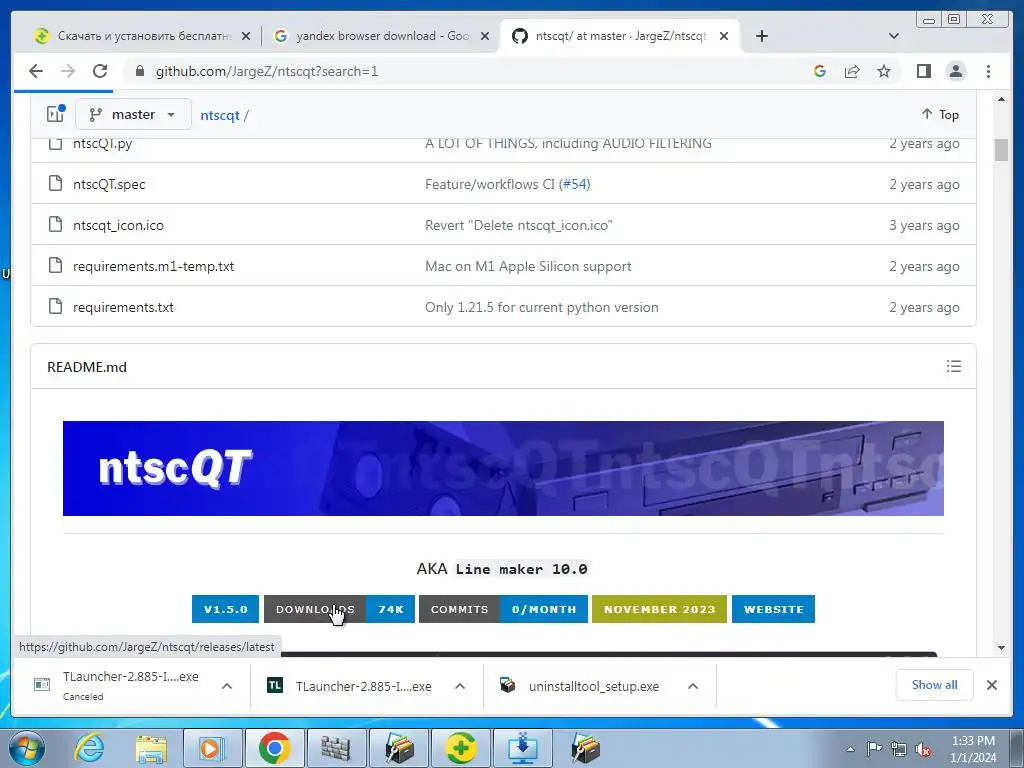Expand menu for uninstalltool_setup.exe download
The height and width of the screenshot is (768, 1024).
point(693,686)
